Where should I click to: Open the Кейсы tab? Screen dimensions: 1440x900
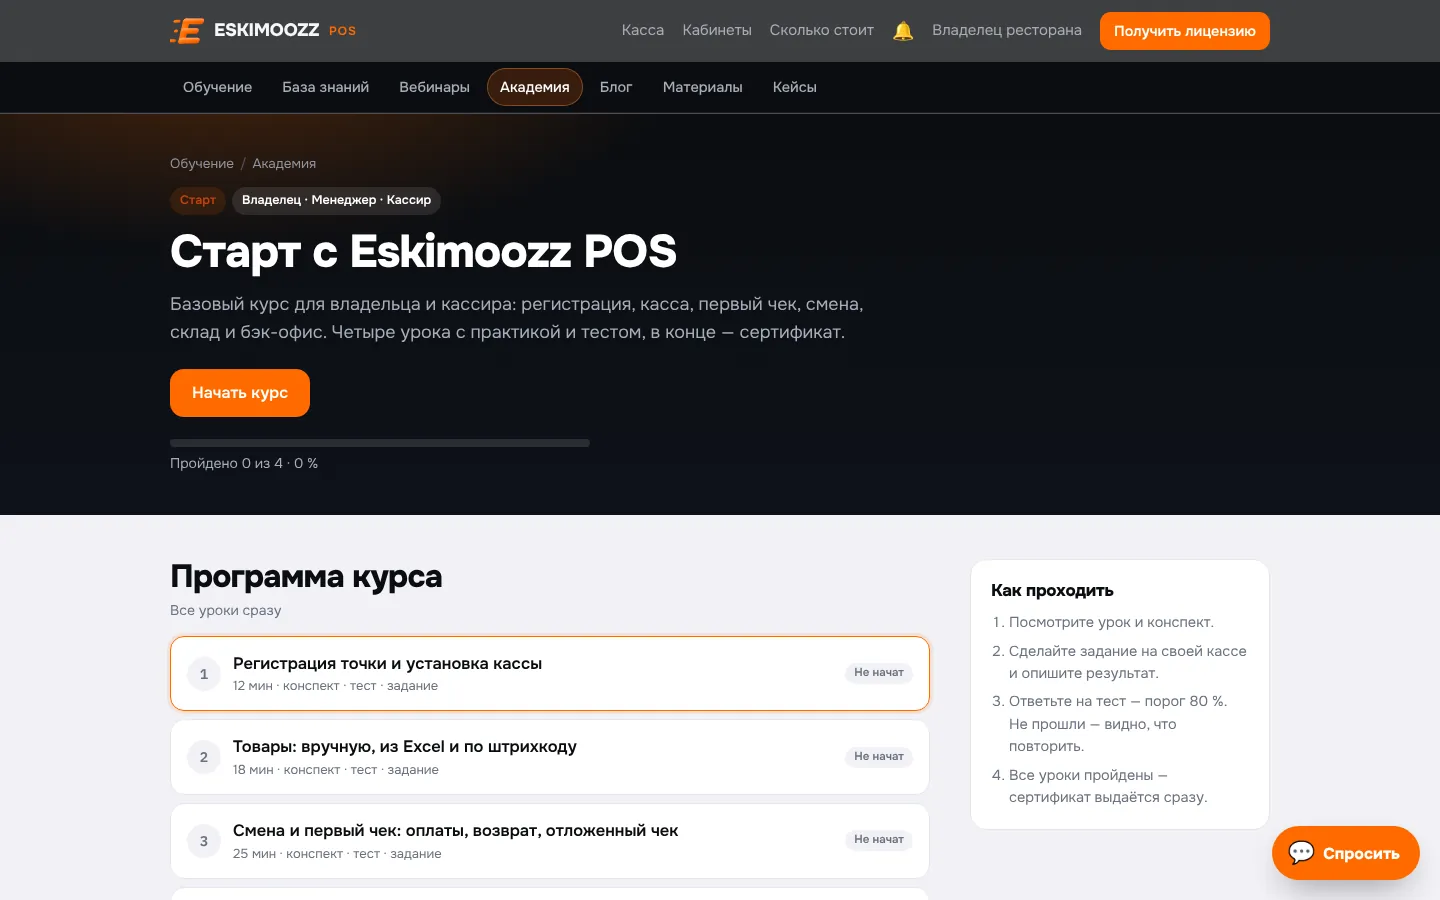click(795, 87)
